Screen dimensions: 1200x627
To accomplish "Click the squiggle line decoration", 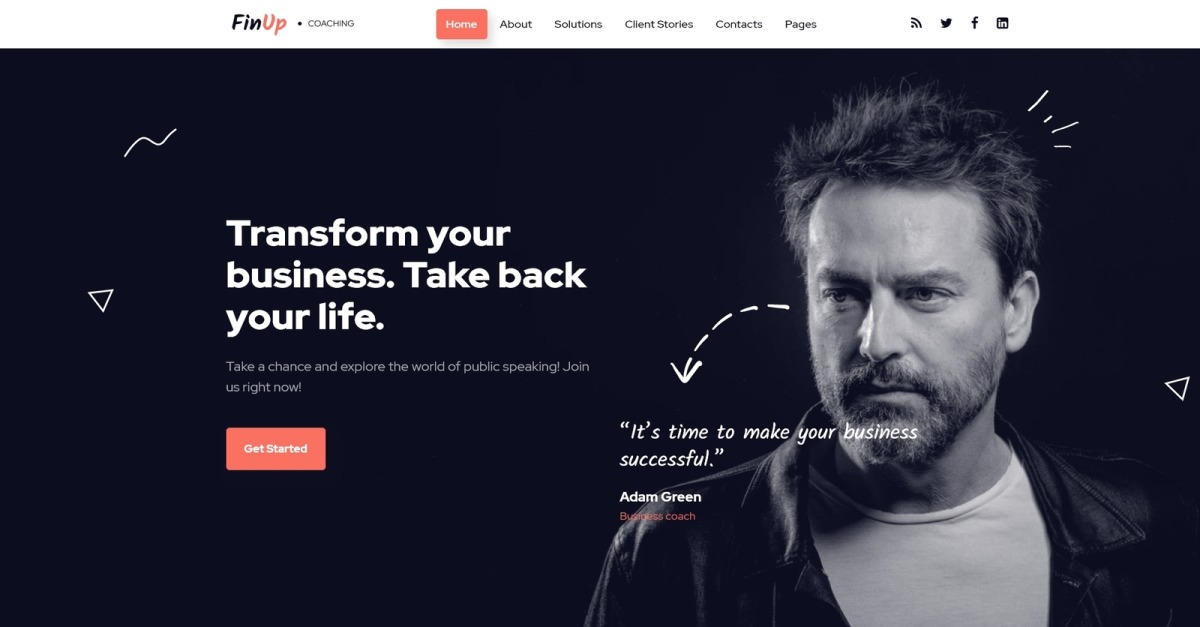I will coord(150,142).
